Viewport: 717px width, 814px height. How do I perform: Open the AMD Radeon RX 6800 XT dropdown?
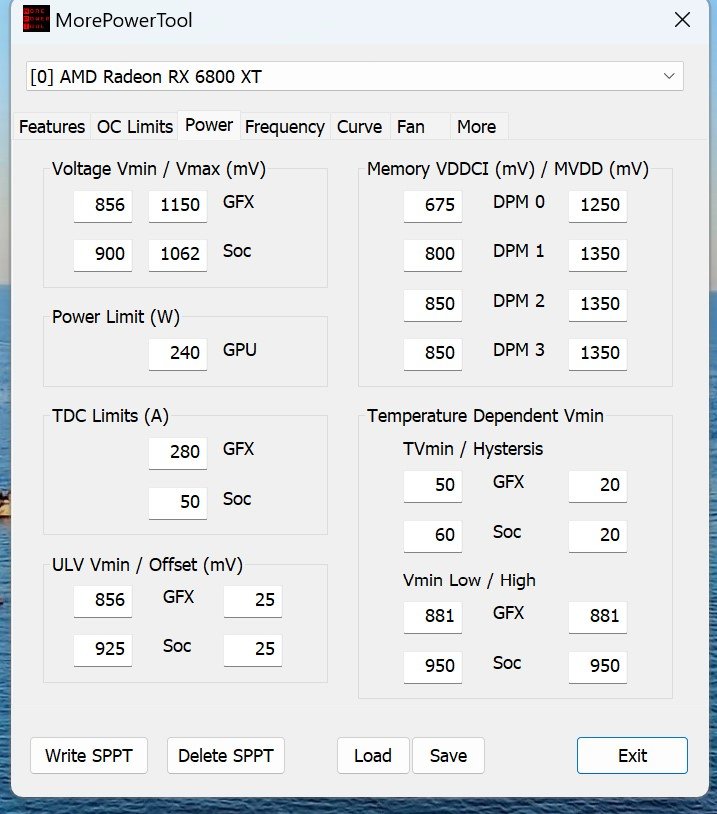point(355,76)
